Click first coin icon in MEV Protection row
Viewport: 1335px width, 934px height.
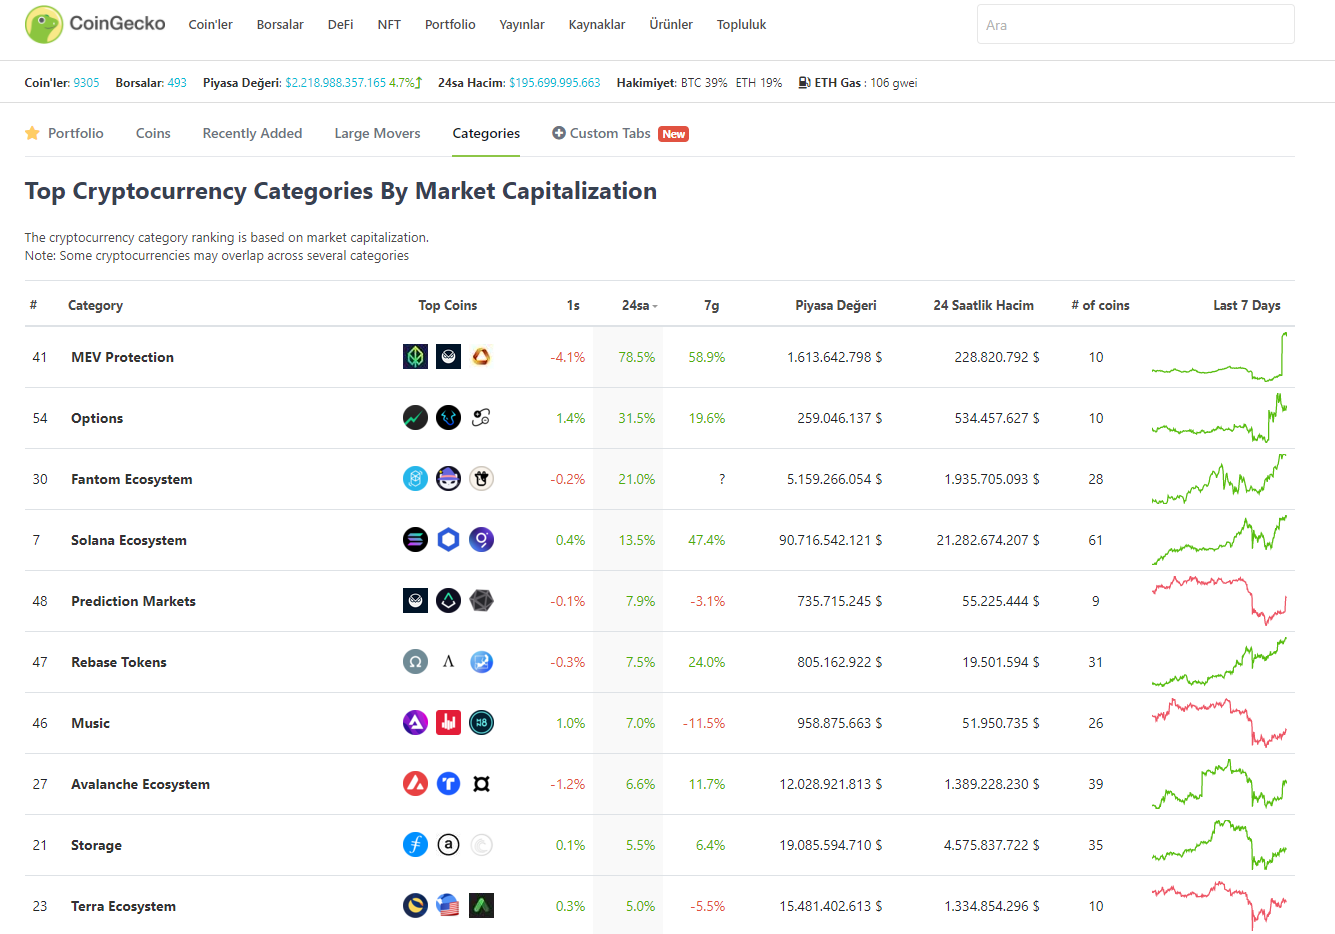(415, 357)
